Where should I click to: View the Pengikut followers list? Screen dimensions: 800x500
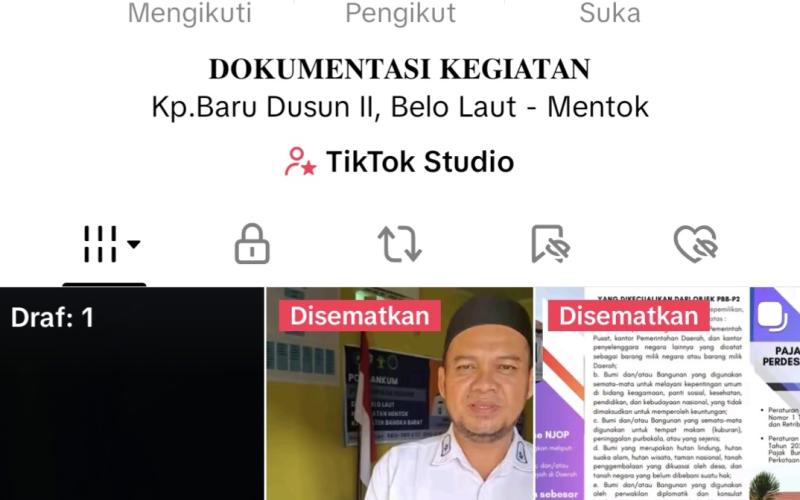(x=401, y=13)
